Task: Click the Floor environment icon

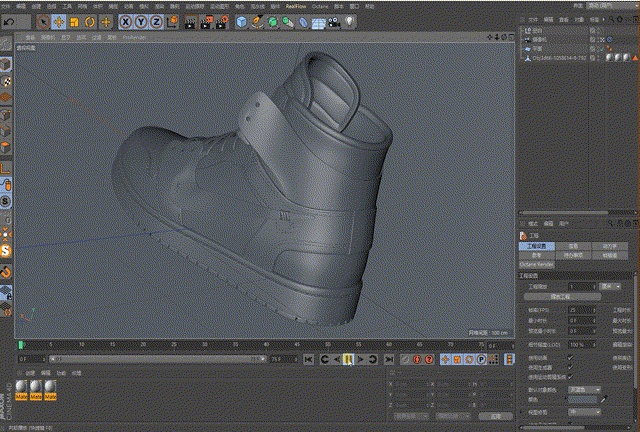Action: 318,23
